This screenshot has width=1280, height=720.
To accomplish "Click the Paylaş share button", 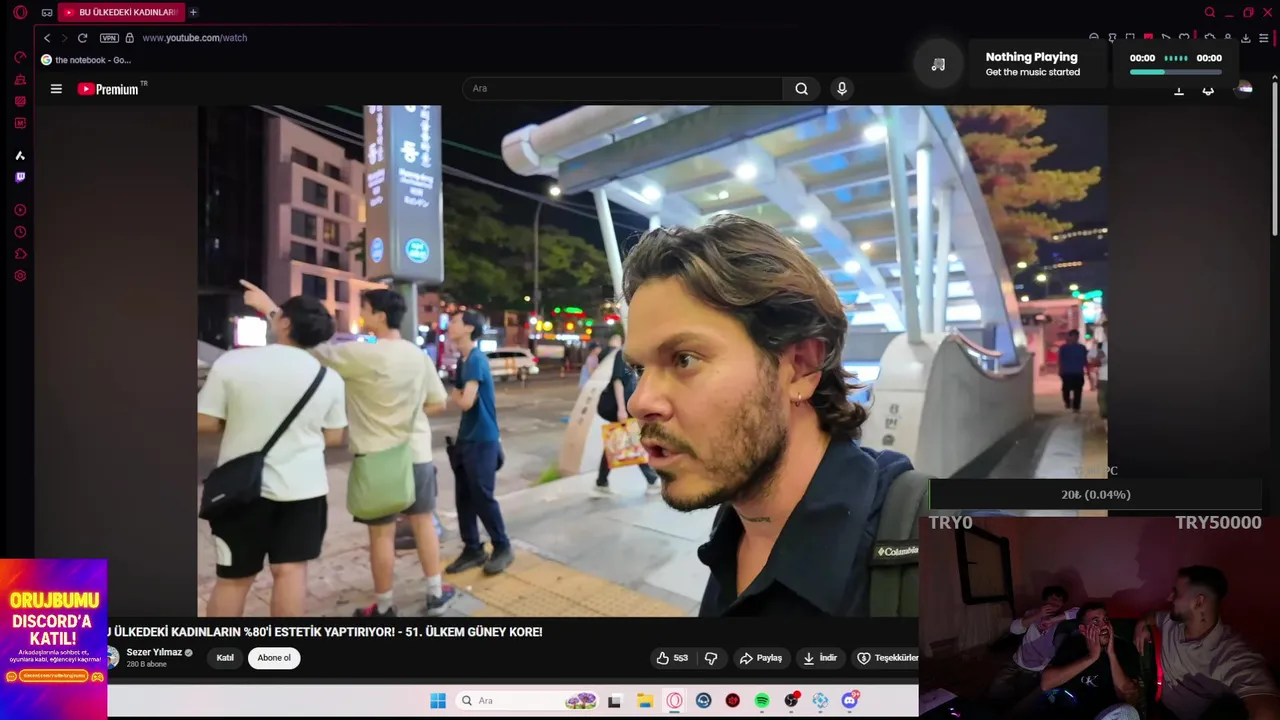I will tap(761, 658).
